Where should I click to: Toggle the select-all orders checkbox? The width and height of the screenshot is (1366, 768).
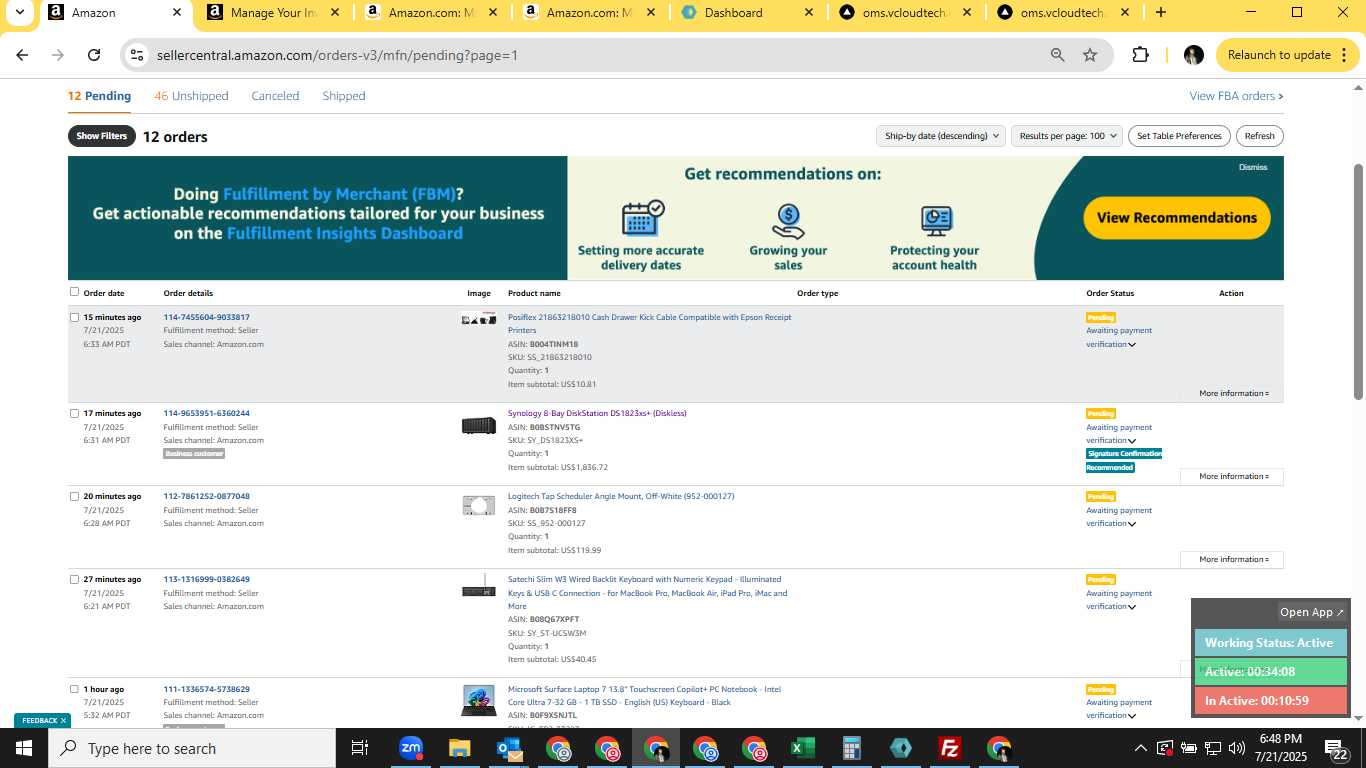pos(74,292)
